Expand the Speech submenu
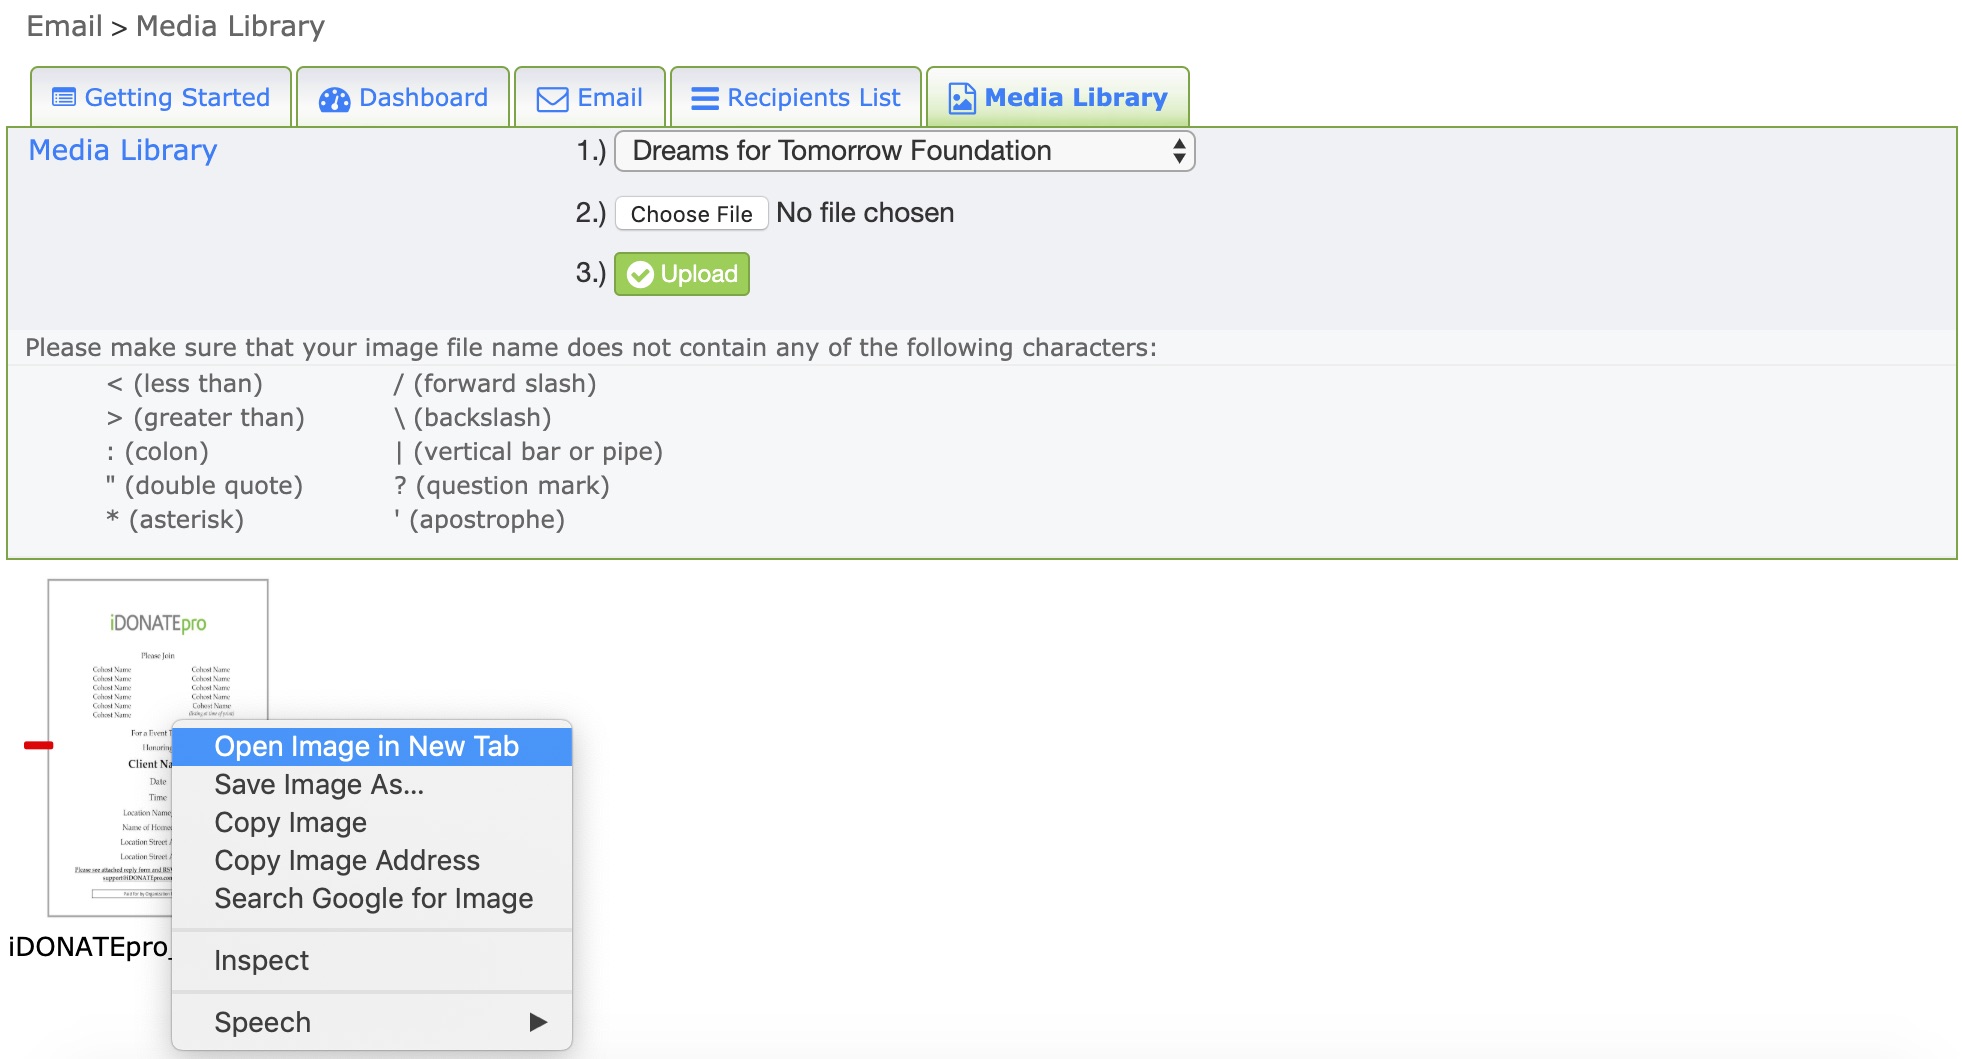Screen dimensions: 1962x1059 click(372, 1023)
